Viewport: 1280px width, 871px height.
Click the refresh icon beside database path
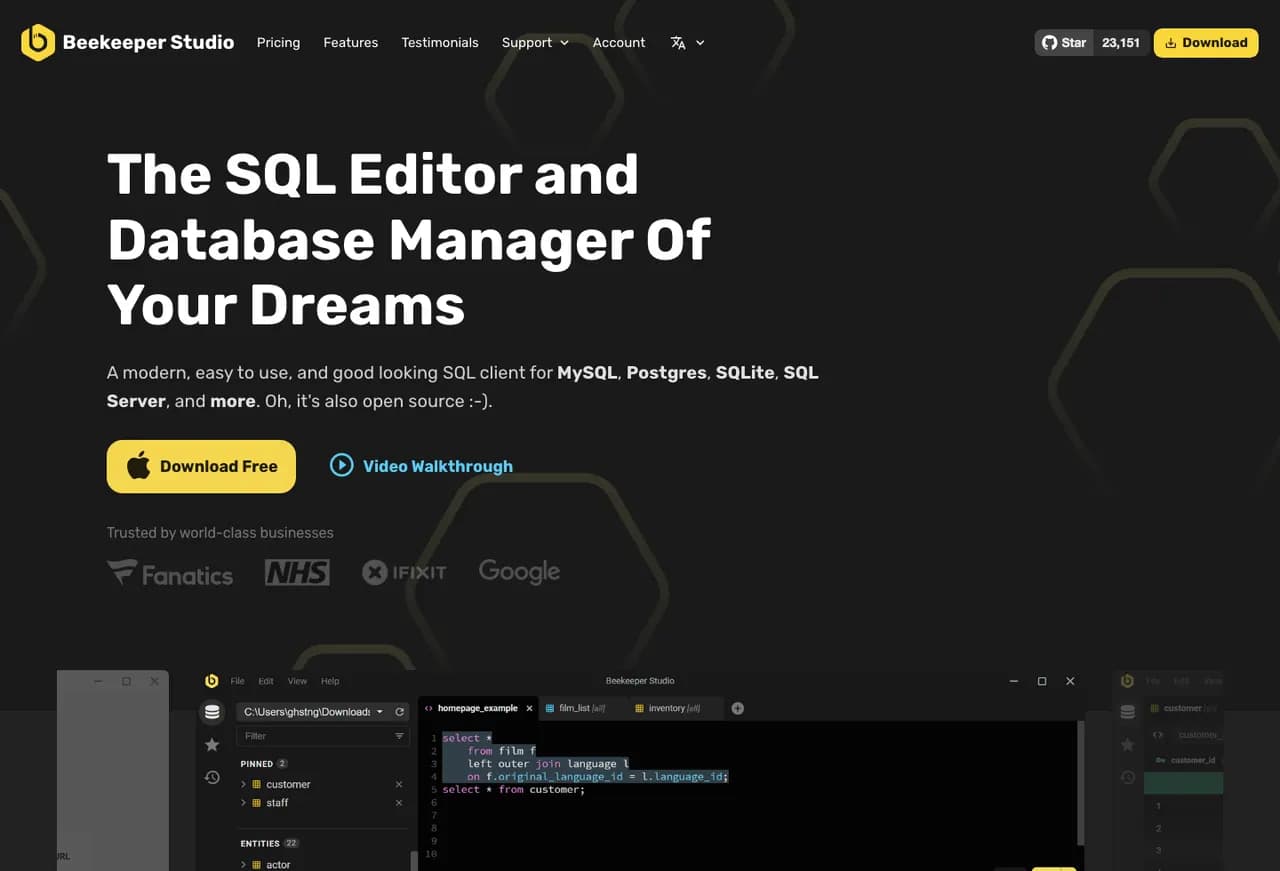[x=400, y=712]
